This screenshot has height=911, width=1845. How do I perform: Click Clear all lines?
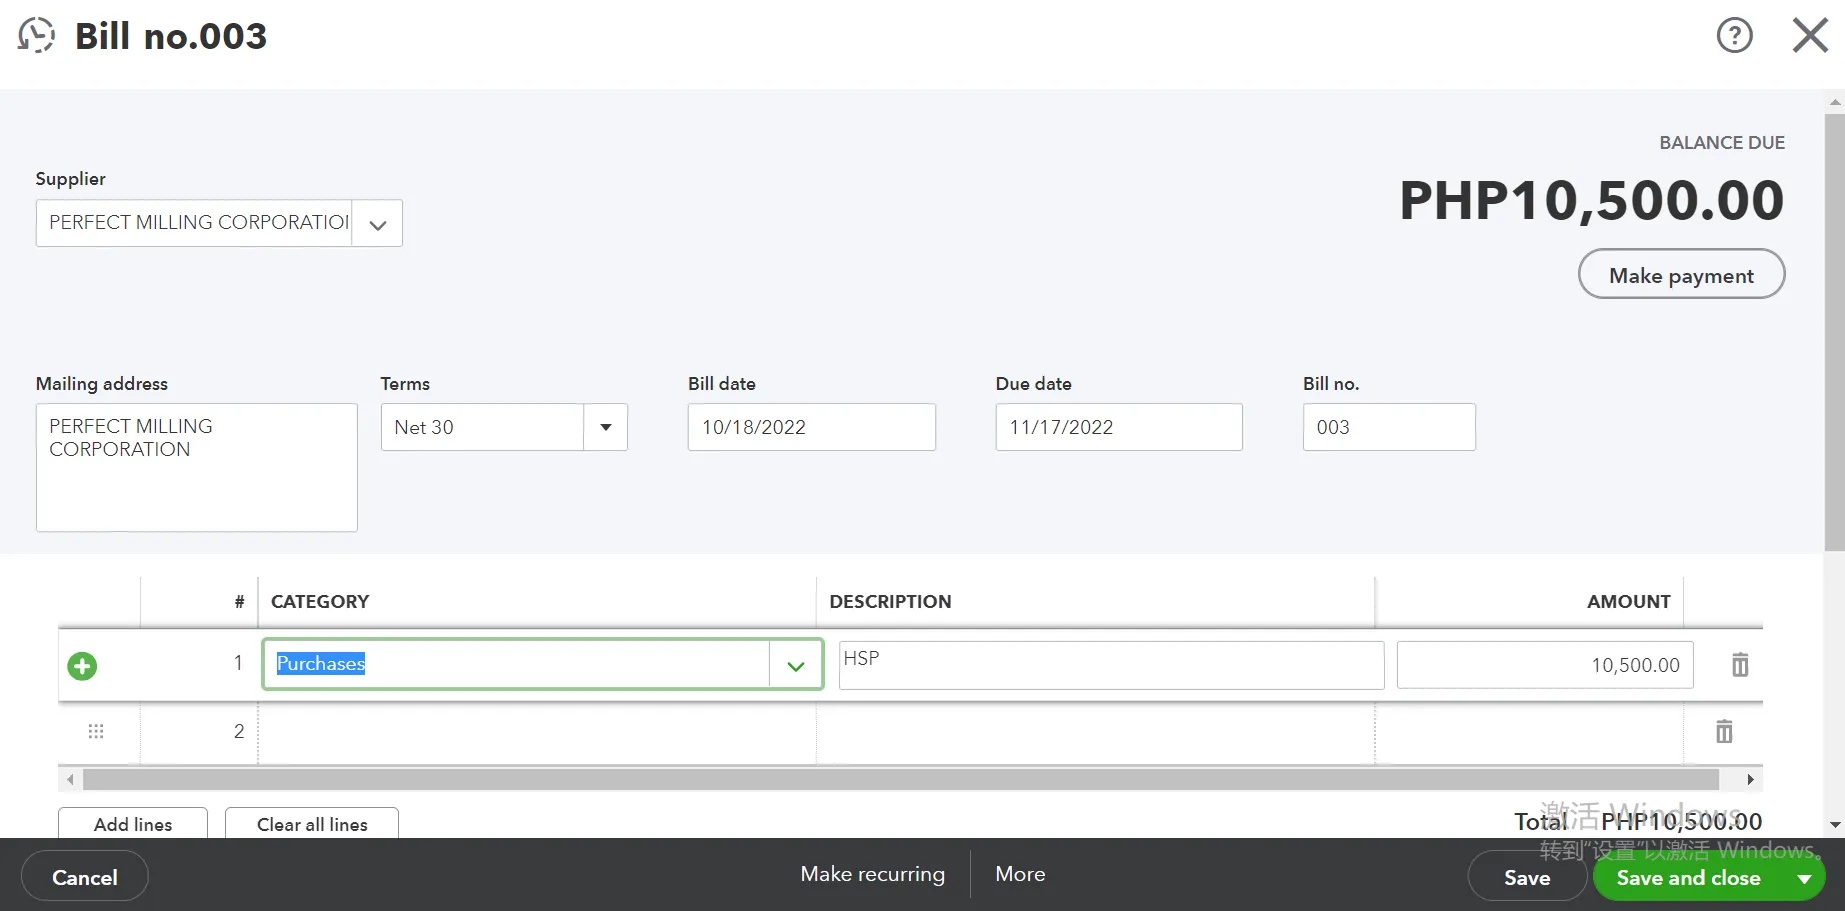pos(312,824)
